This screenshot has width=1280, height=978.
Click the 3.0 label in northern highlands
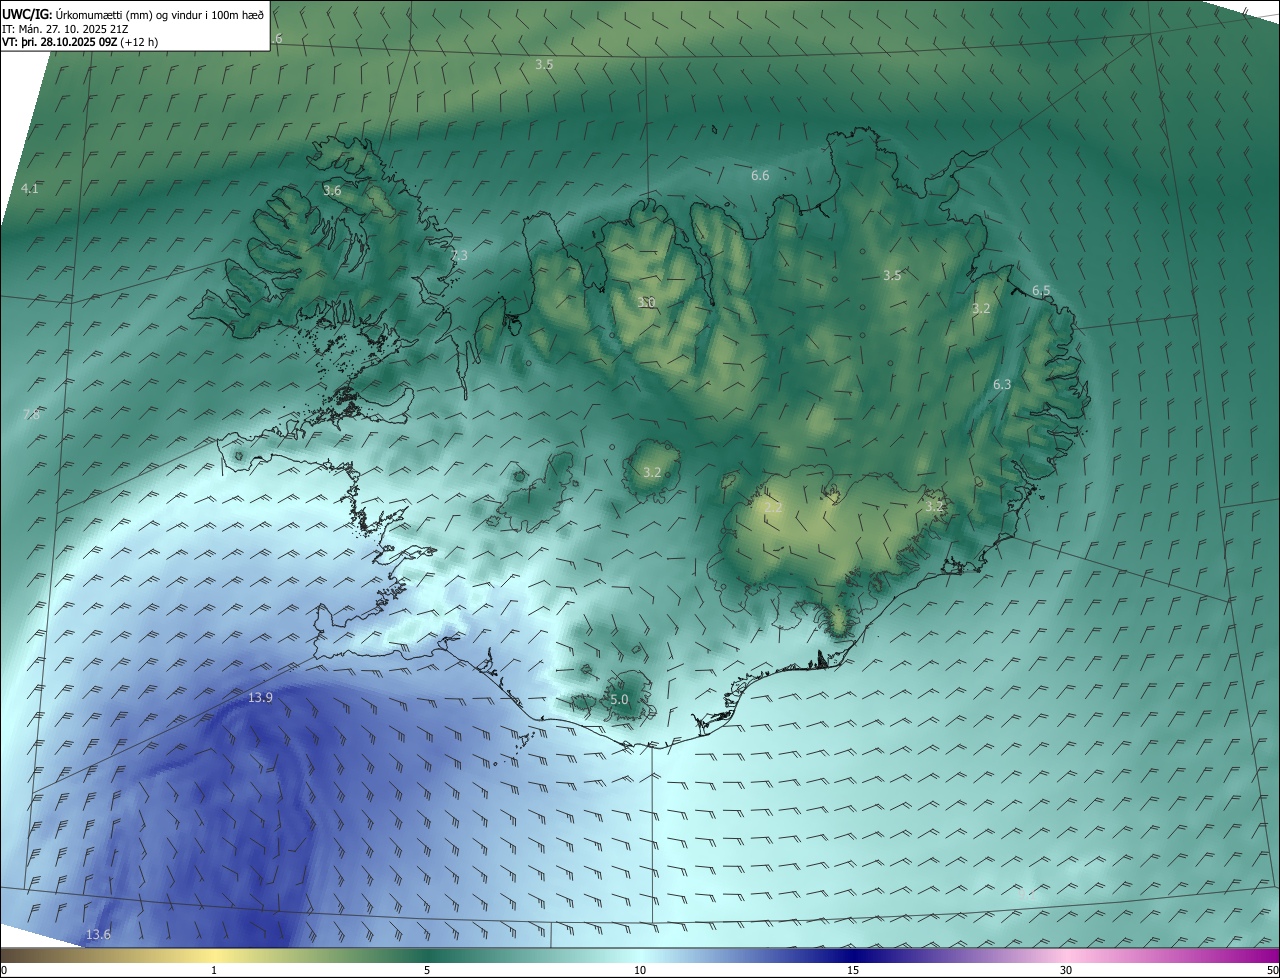647,302
